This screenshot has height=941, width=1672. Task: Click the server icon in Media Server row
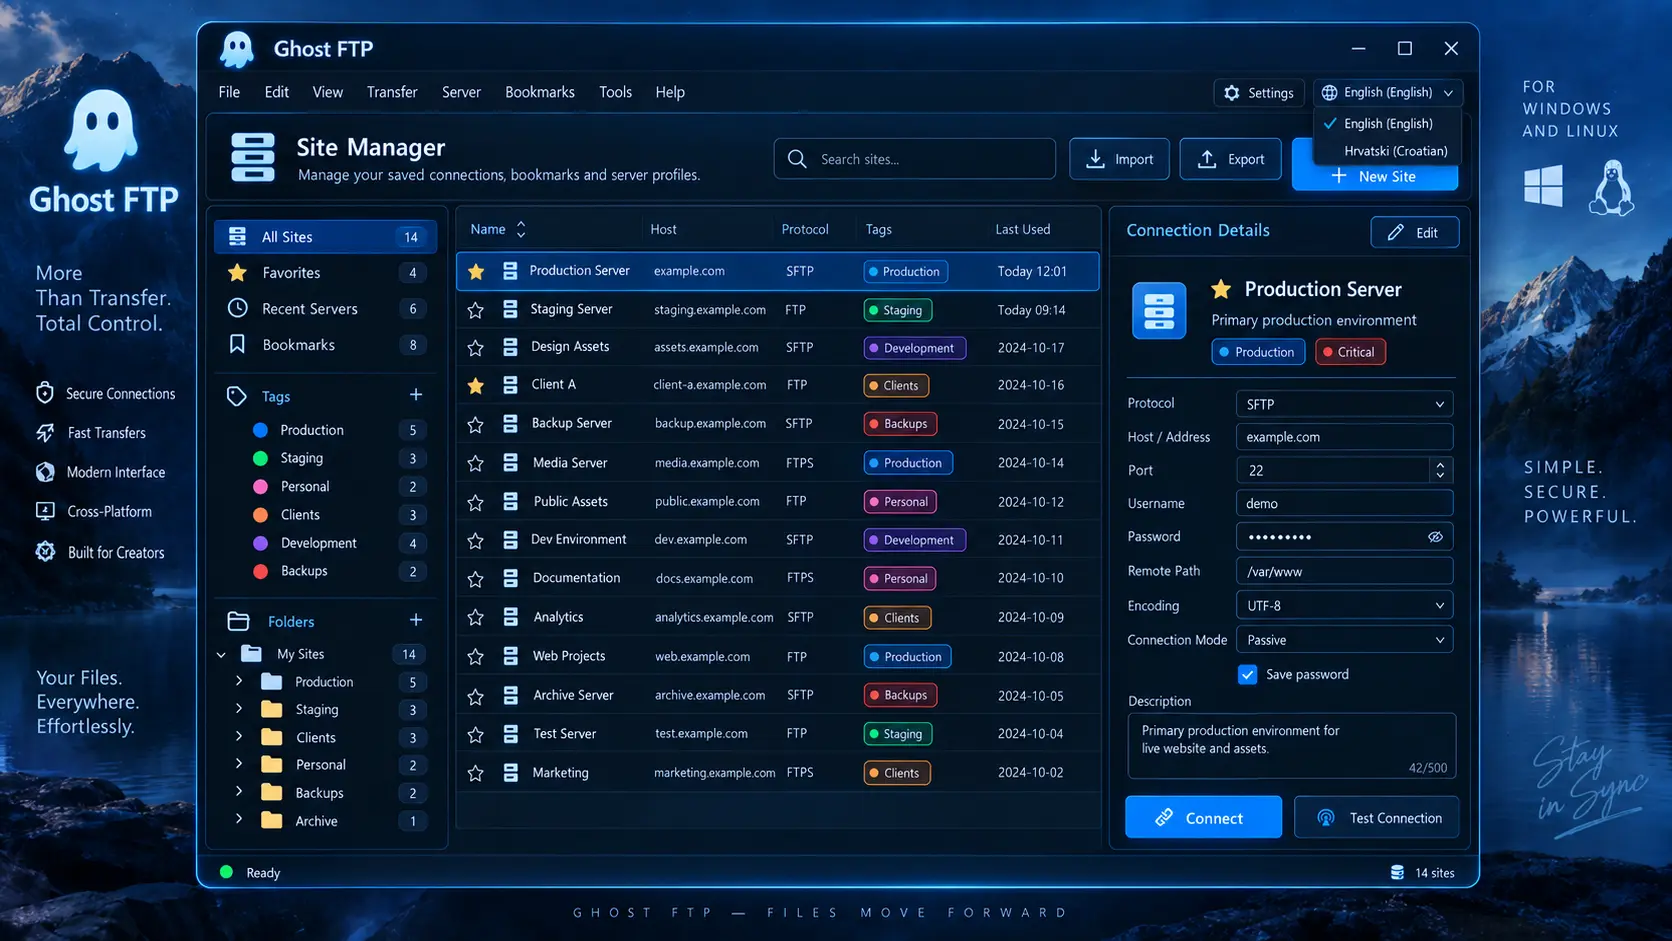[510, 463]
